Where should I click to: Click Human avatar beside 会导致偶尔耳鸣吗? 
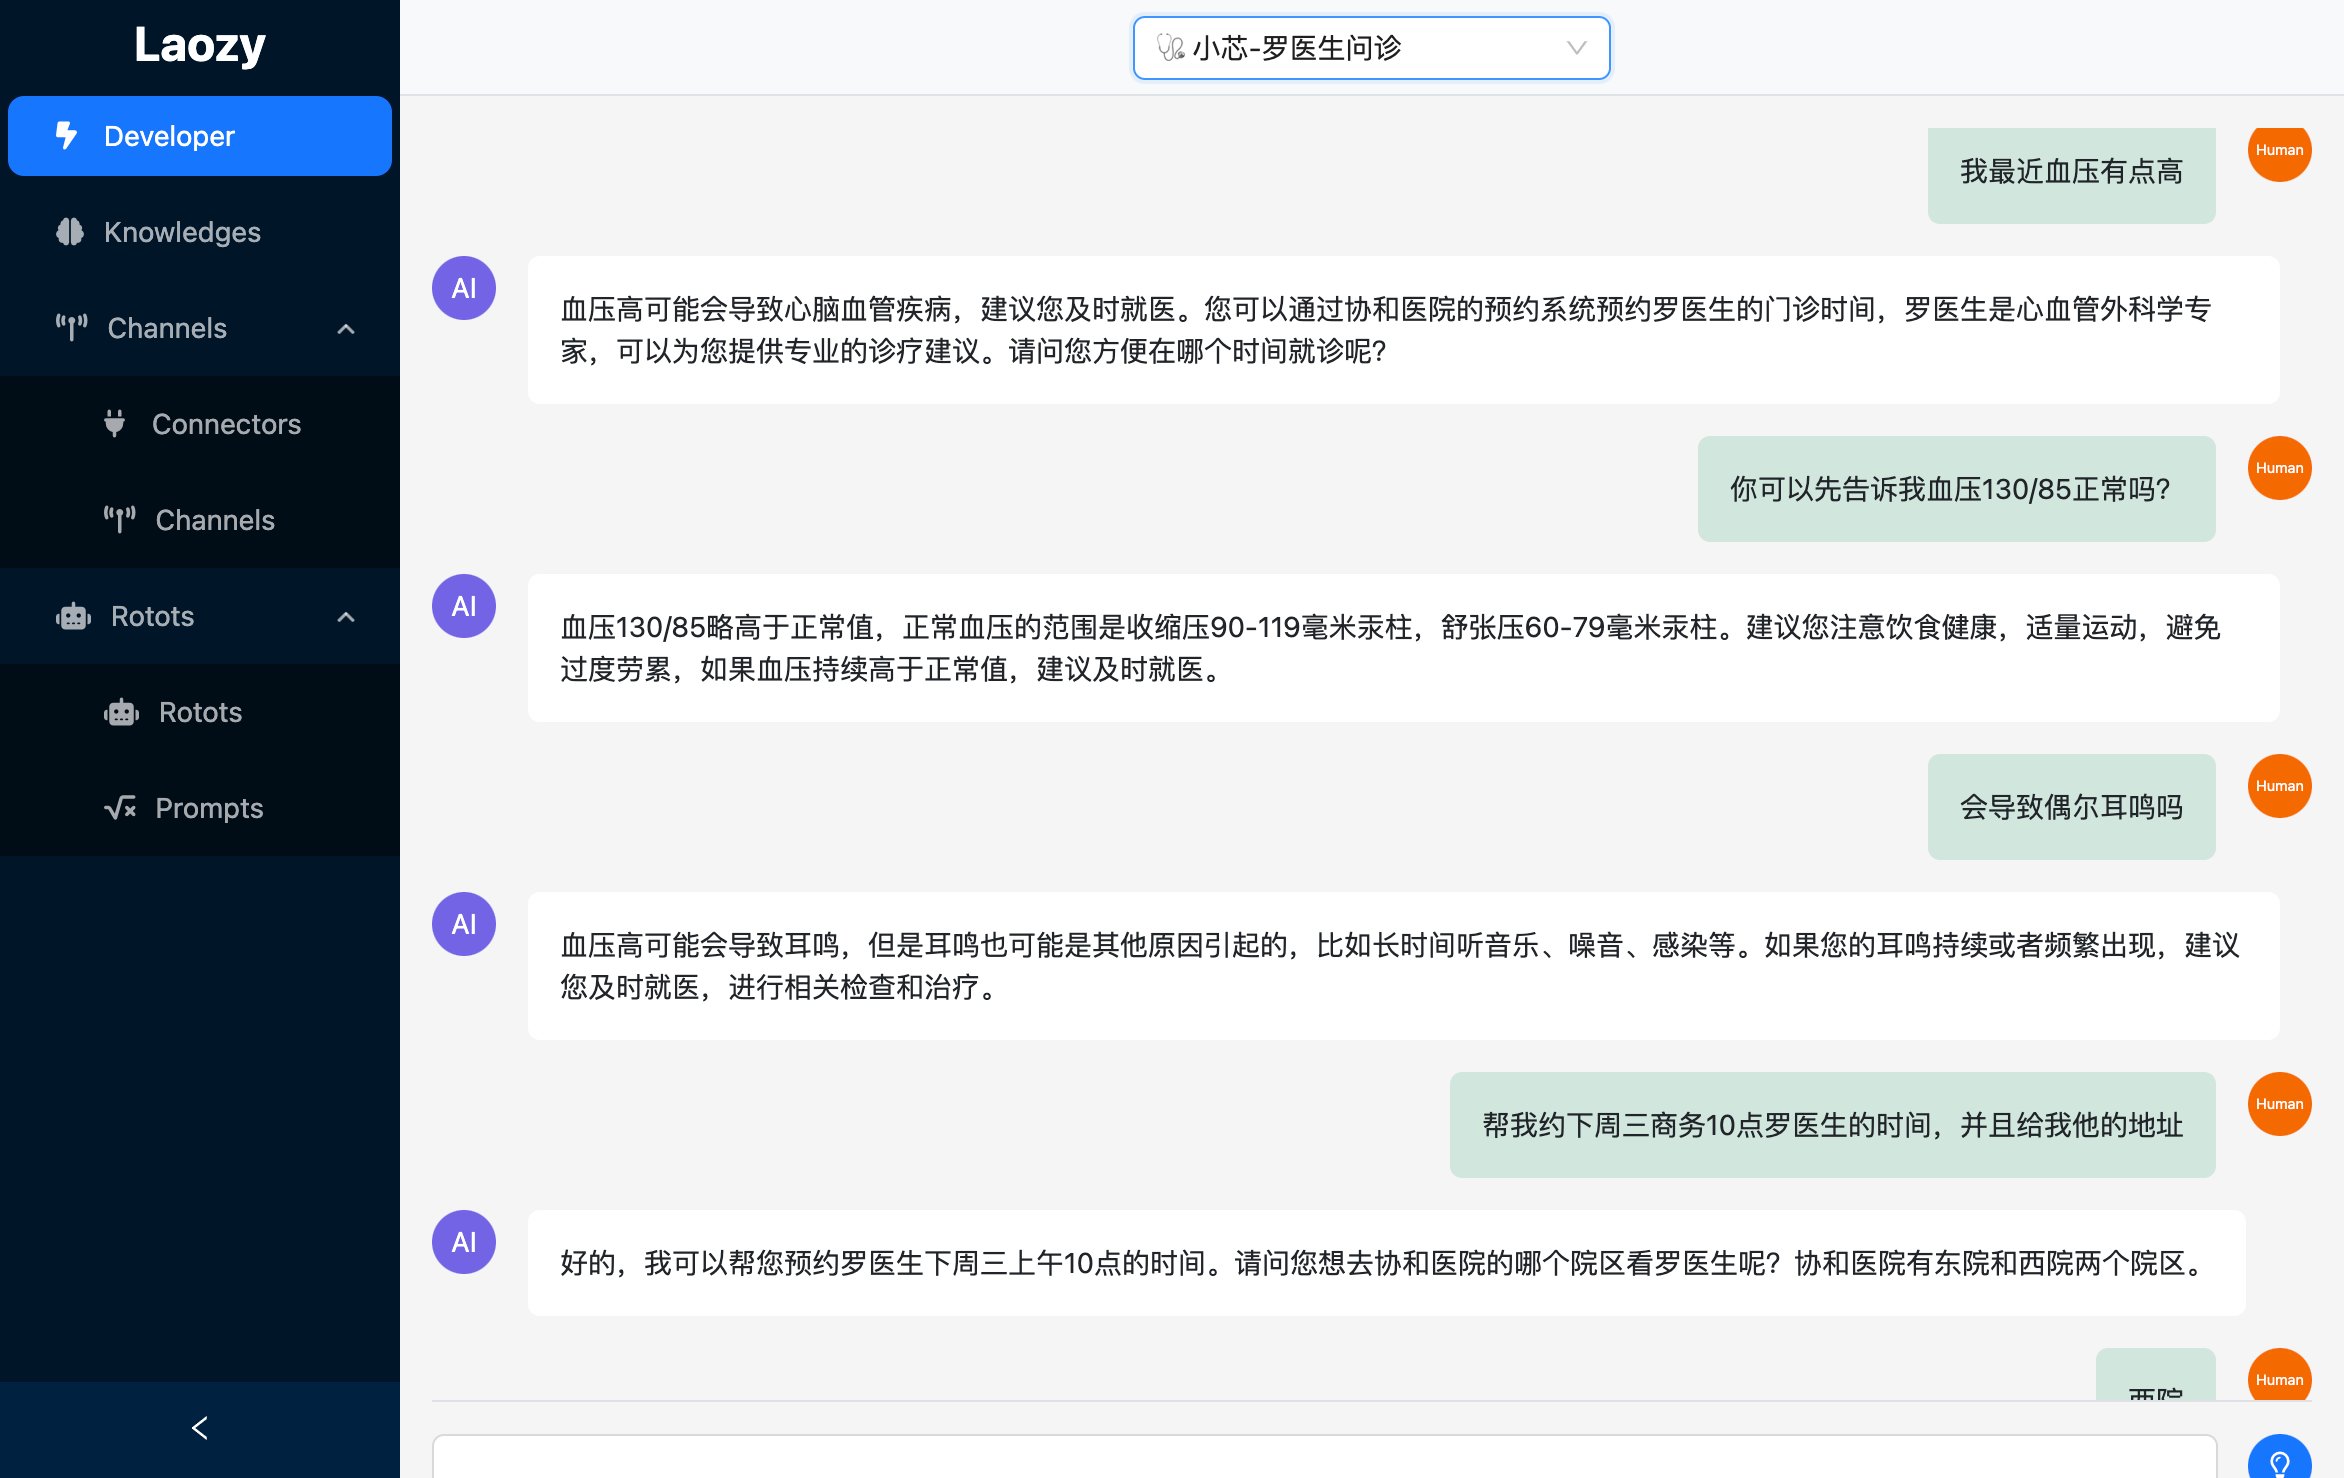click(x=2279, y=786)
